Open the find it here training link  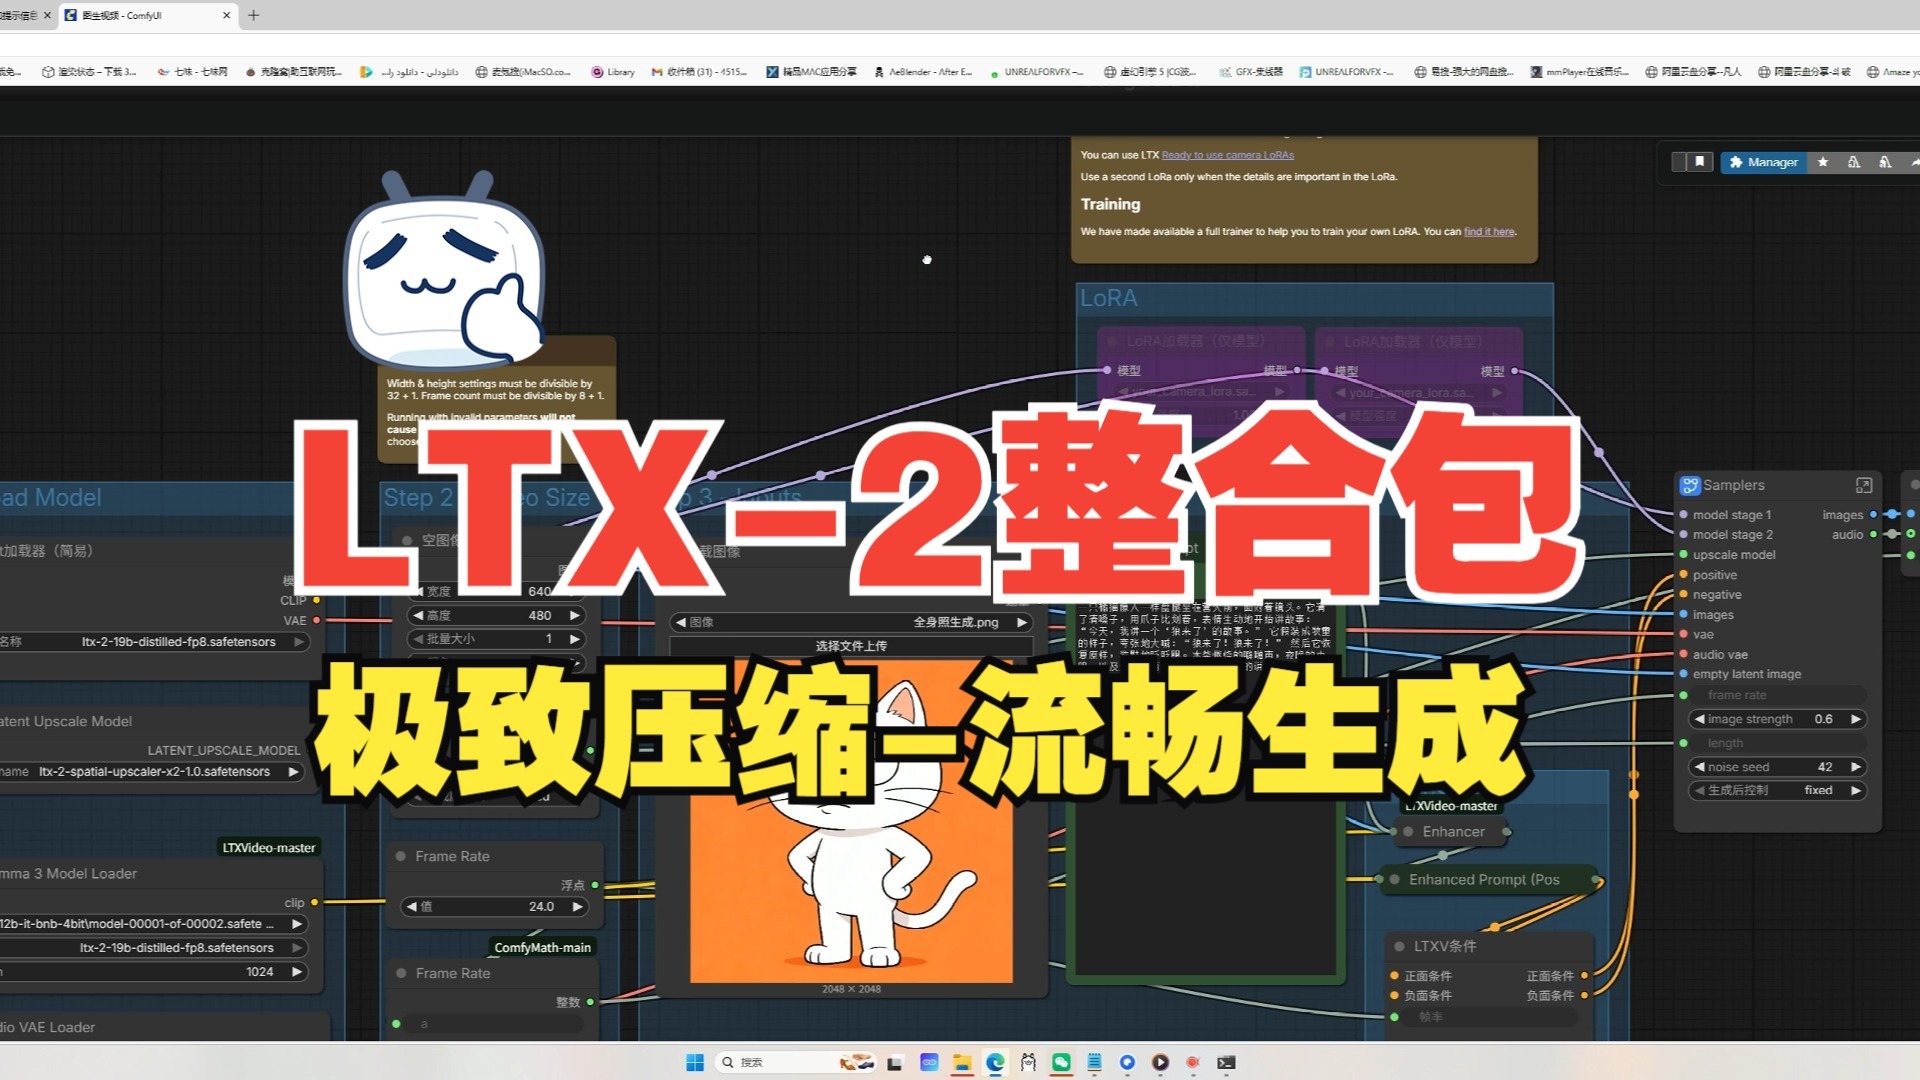pyautogui.click(x=1488, y=231)
